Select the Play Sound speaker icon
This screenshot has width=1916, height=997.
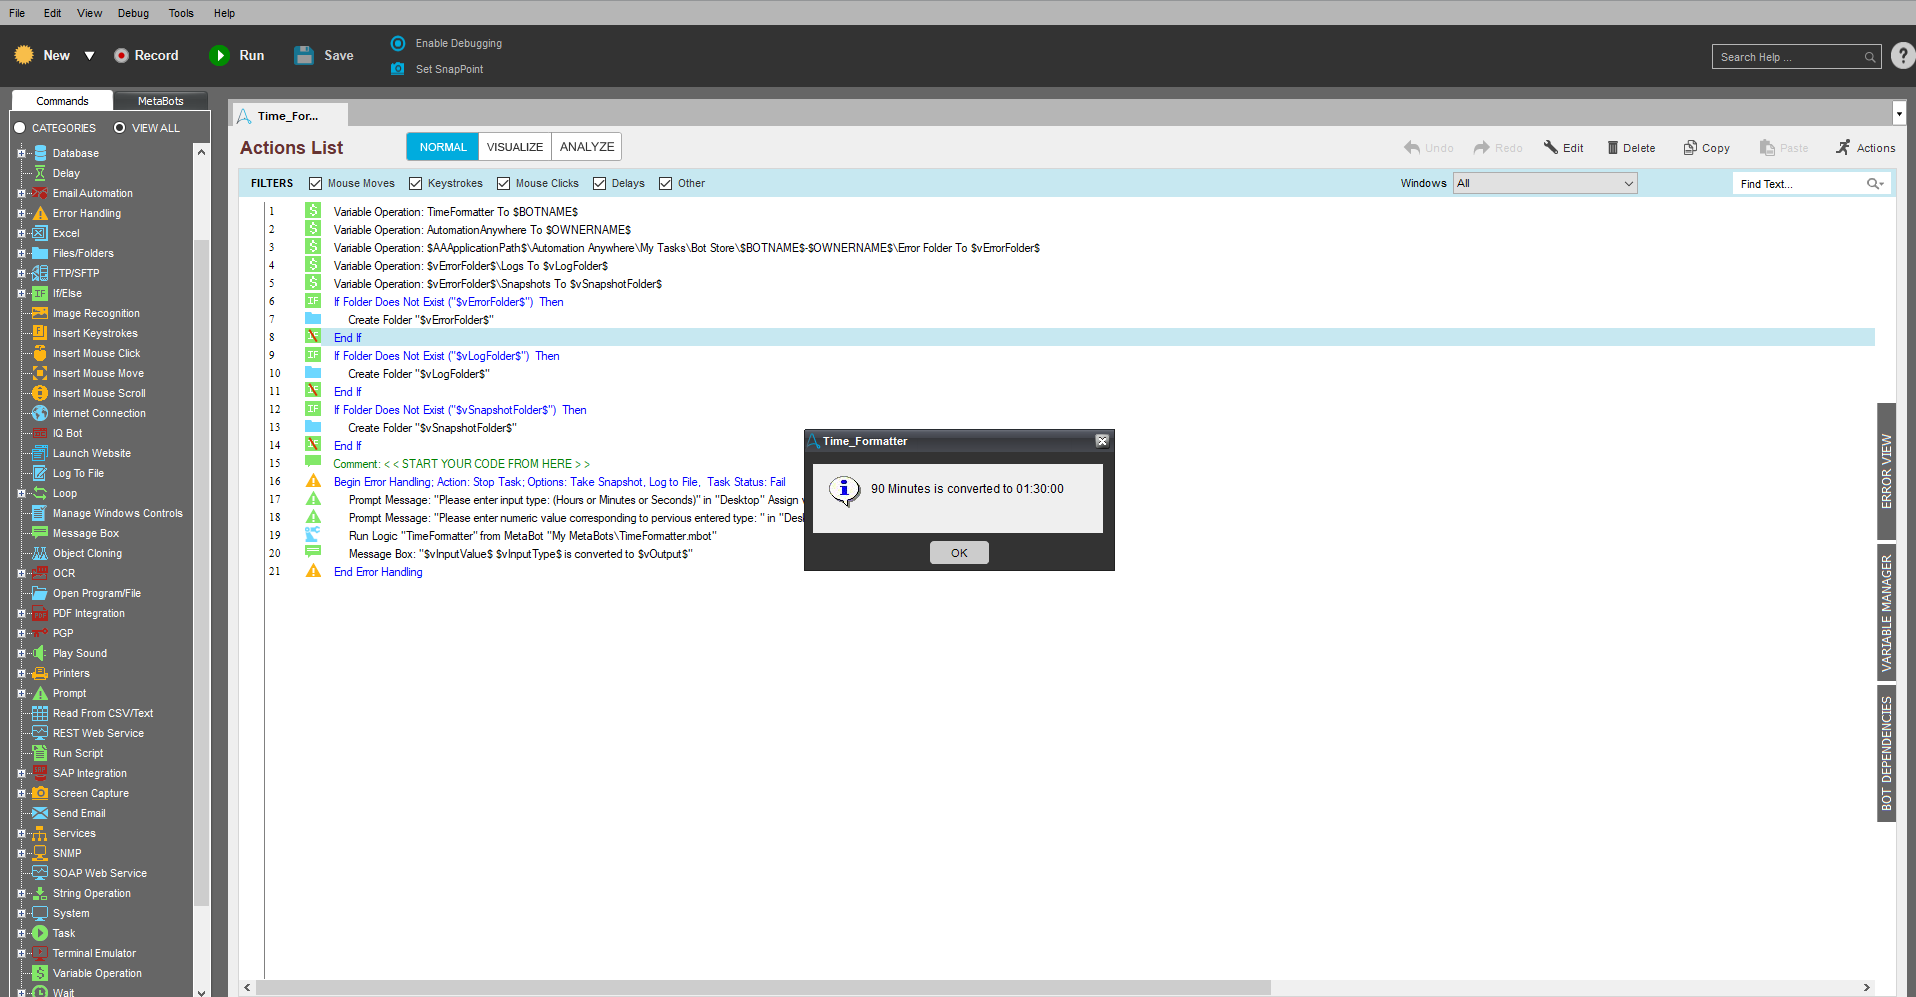coord(40,653)
